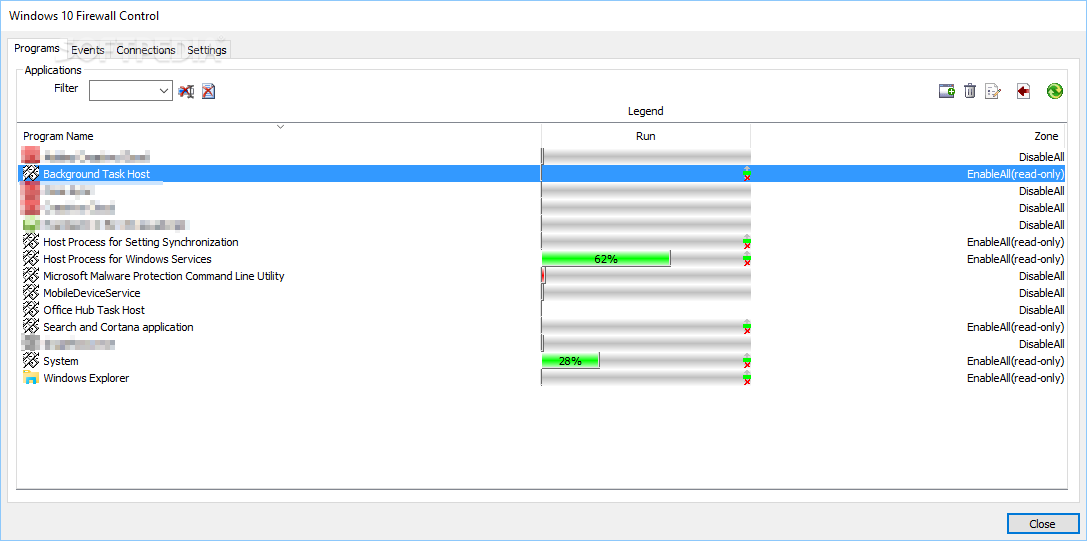Click the Close button
Viewport: 1087px width, 541px height.
[1042, 524]
